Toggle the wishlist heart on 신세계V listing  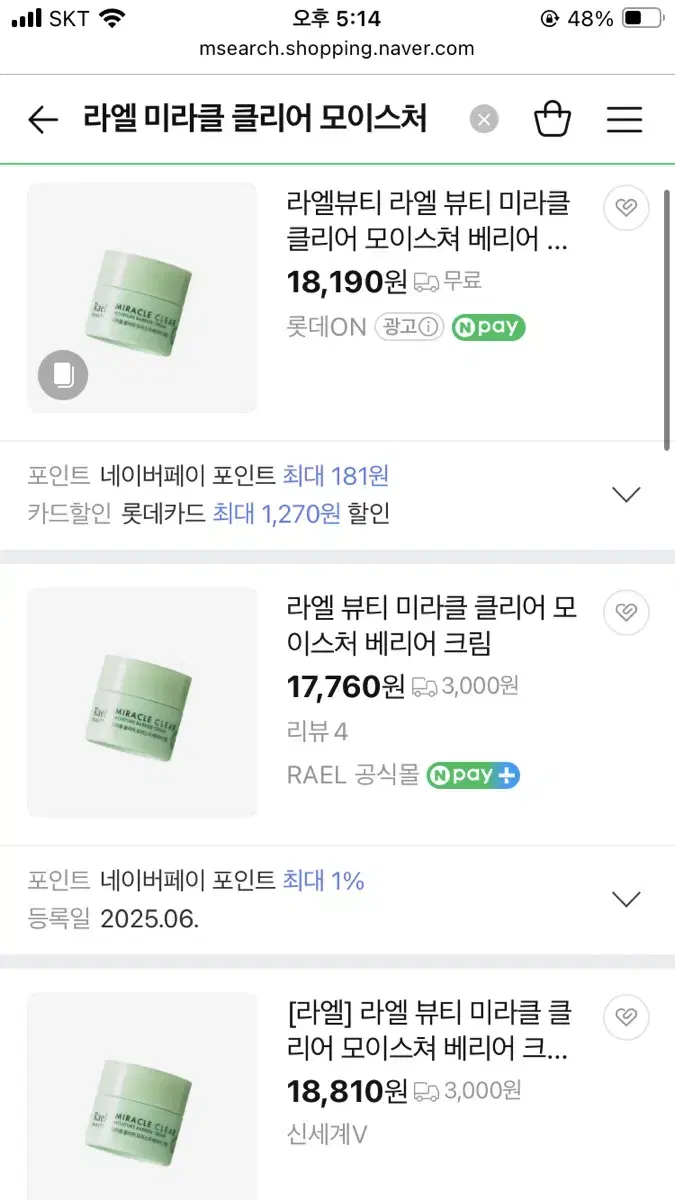coord(626,1017)
